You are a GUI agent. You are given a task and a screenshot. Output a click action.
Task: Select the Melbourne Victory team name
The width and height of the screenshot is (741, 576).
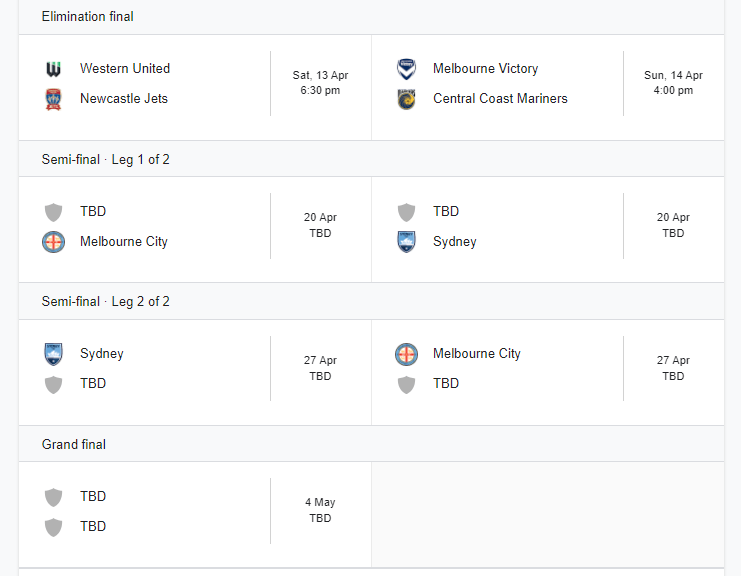pos(485,69)
